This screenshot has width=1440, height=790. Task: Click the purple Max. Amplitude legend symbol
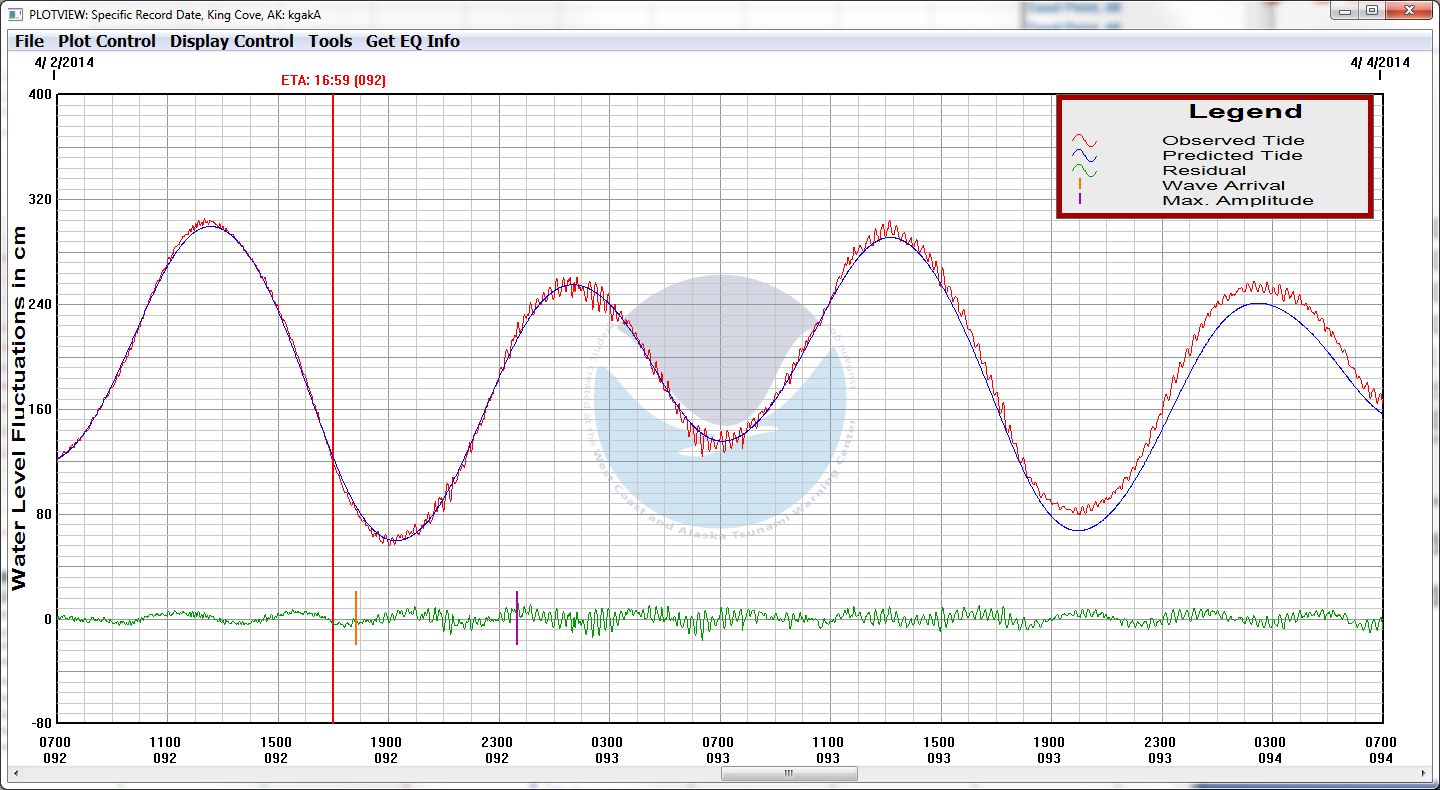click(x=1080, y=200)
